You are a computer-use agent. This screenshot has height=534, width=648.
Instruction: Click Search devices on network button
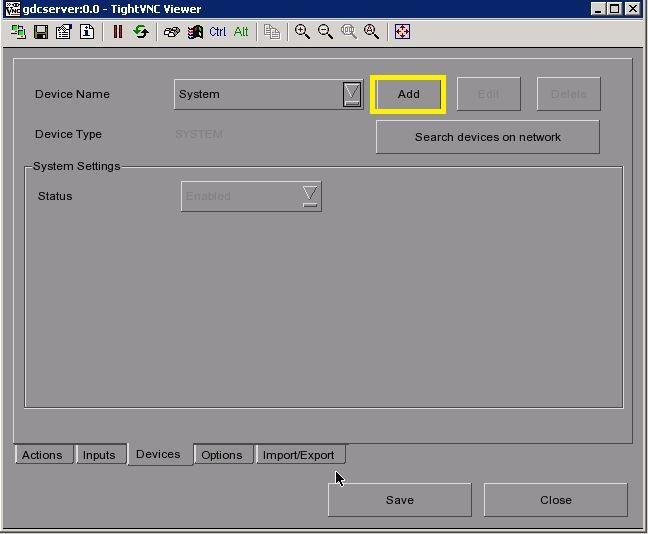pos(488,137)
